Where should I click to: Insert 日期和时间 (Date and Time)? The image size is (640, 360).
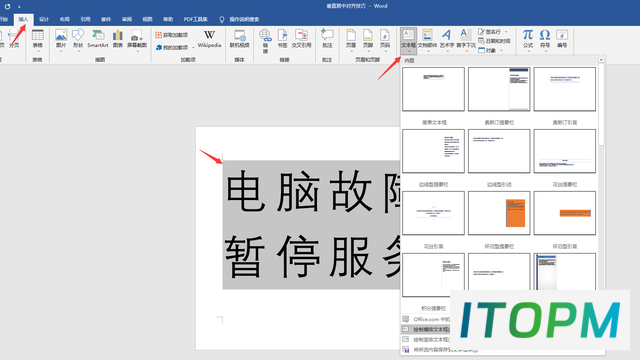(494, 41)
